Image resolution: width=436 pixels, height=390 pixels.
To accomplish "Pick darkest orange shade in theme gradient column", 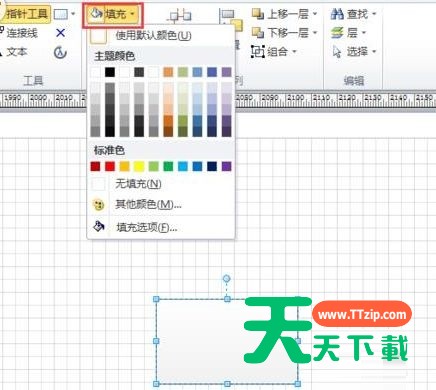I will pos(168,131).
